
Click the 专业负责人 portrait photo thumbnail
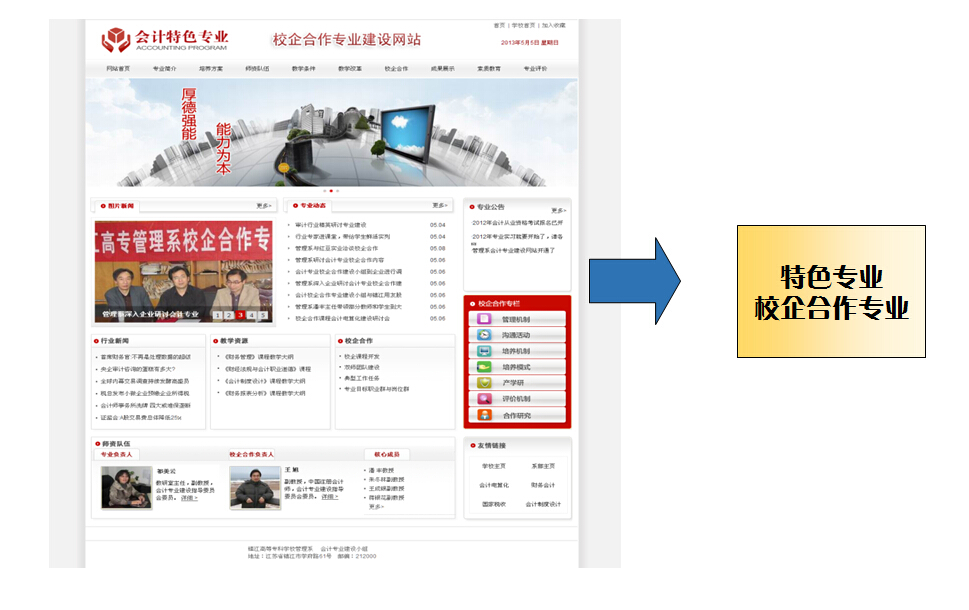tap(126, 488)
